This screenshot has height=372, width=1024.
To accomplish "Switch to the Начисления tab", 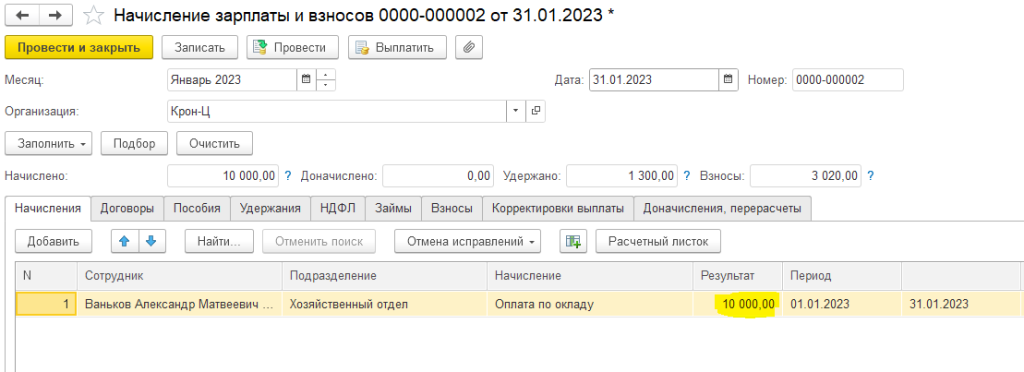I will pyautogui.click(x=48, y=208).
